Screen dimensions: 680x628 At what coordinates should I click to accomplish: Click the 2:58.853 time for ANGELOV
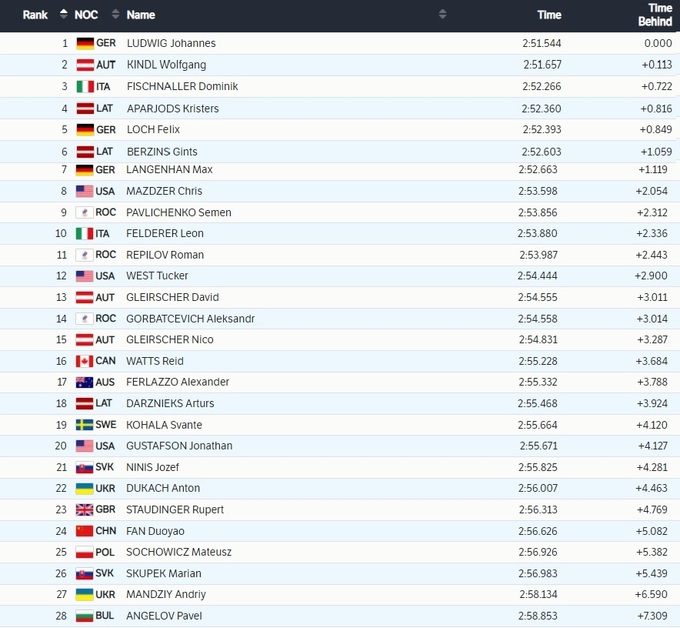(x=539, y=616)
